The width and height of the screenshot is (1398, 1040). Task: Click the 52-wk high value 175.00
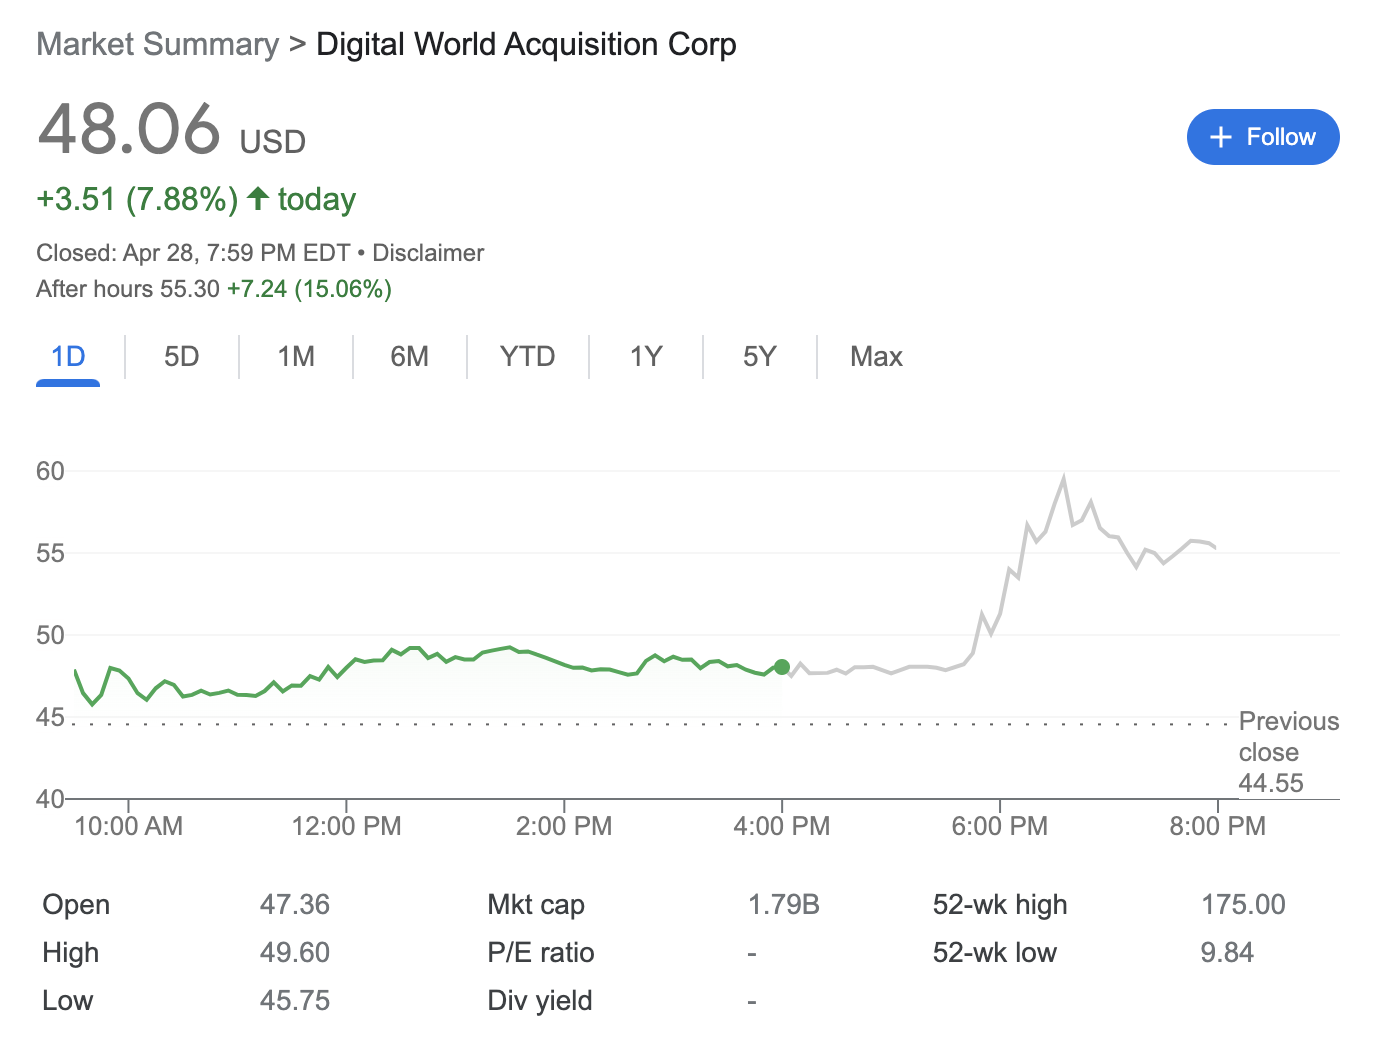tap(1243, 905)
